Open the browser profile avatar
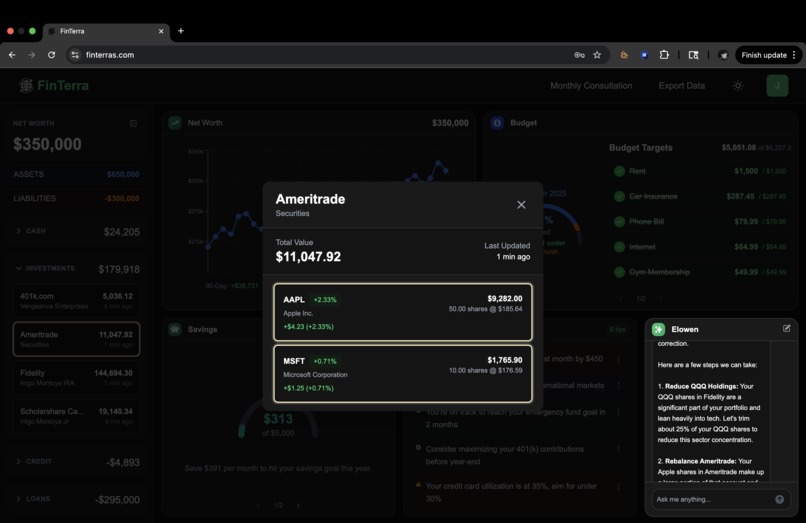Image resolution: width=806 pixels, height=523 pixels. 723,55
